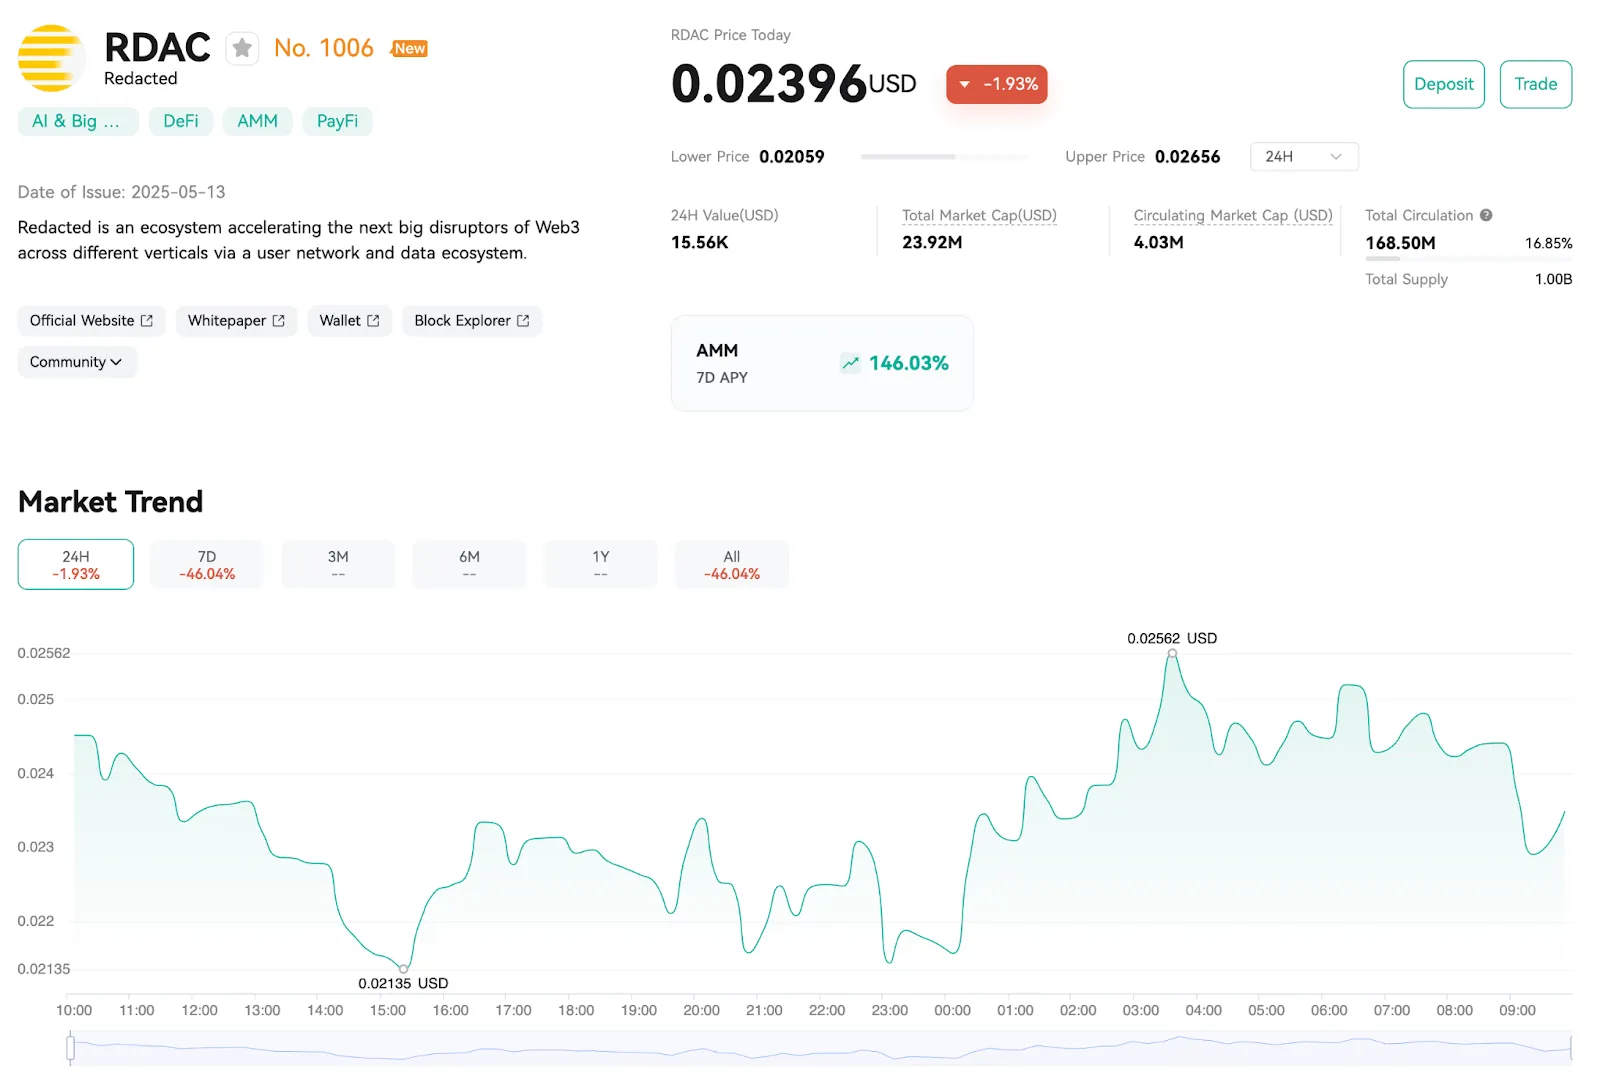Image resolution: width=1600 pixels, height=1083 pixels.
Task: Click the Official Website external link icon
Action: tap(147, 321)
